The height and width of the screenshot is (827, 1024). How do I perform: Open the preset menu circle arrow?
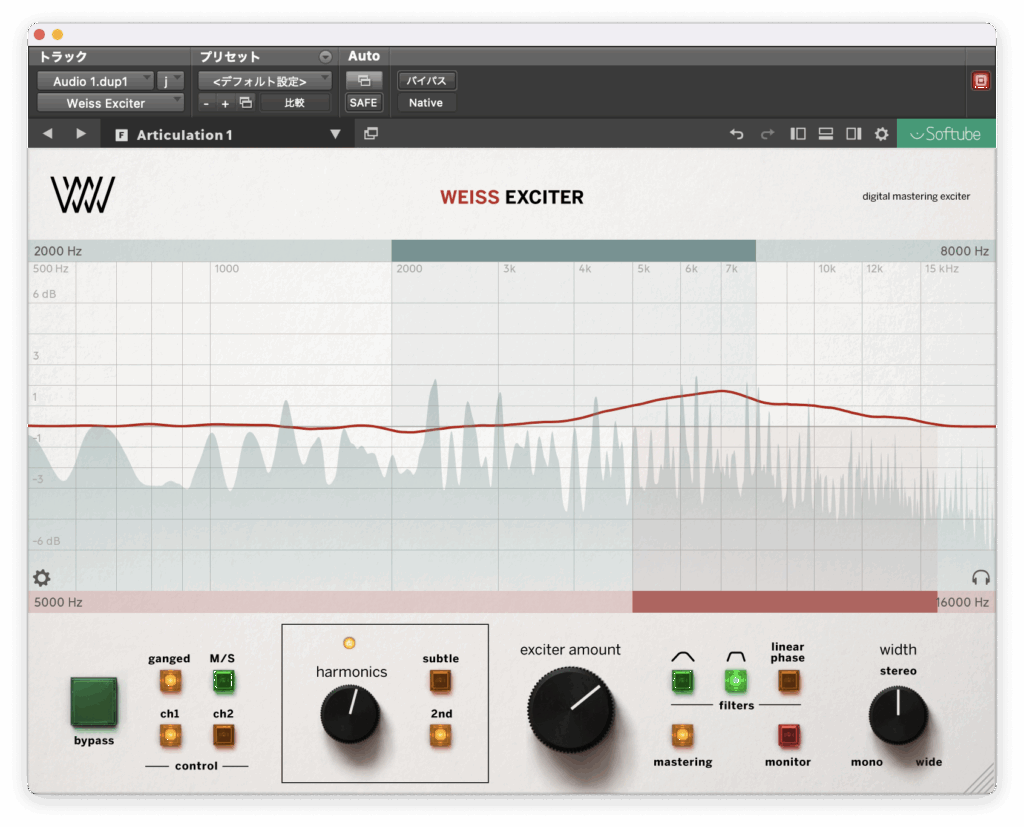tap(325, 57)
